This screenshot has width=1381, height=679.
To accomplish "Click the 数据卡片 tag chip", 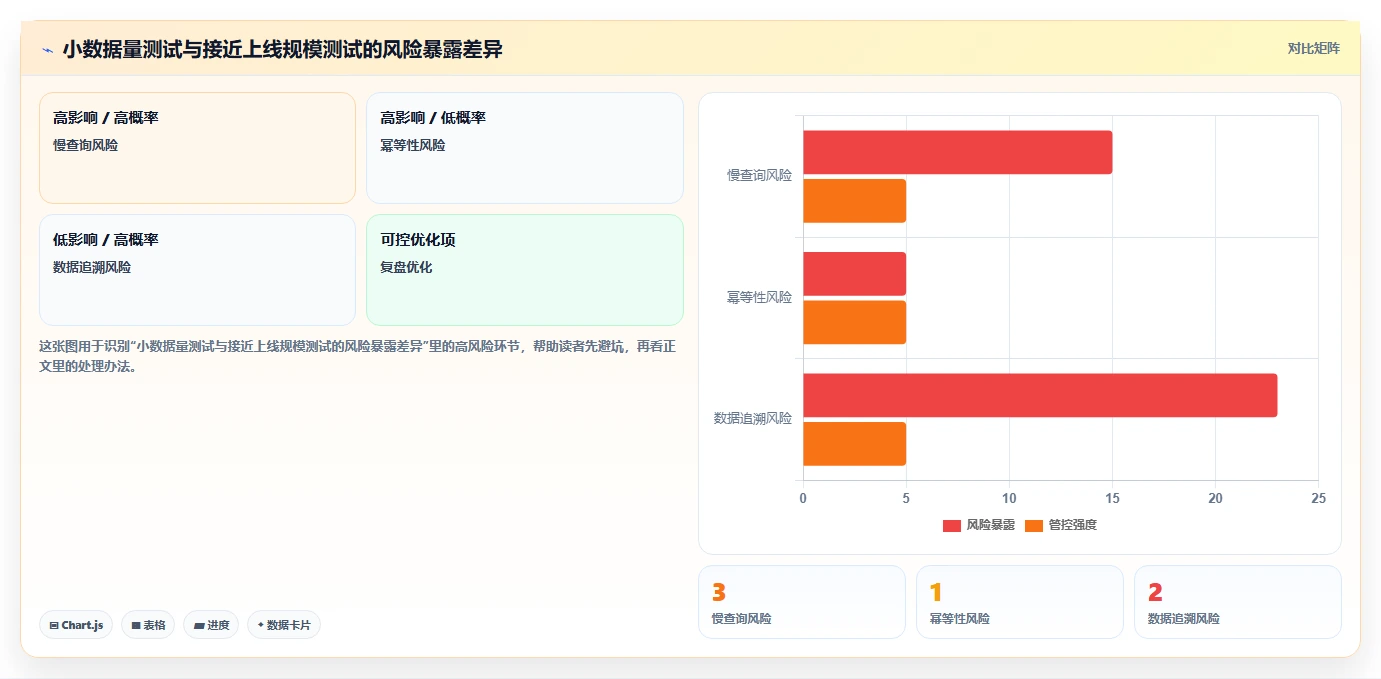I will coord(284,625).
